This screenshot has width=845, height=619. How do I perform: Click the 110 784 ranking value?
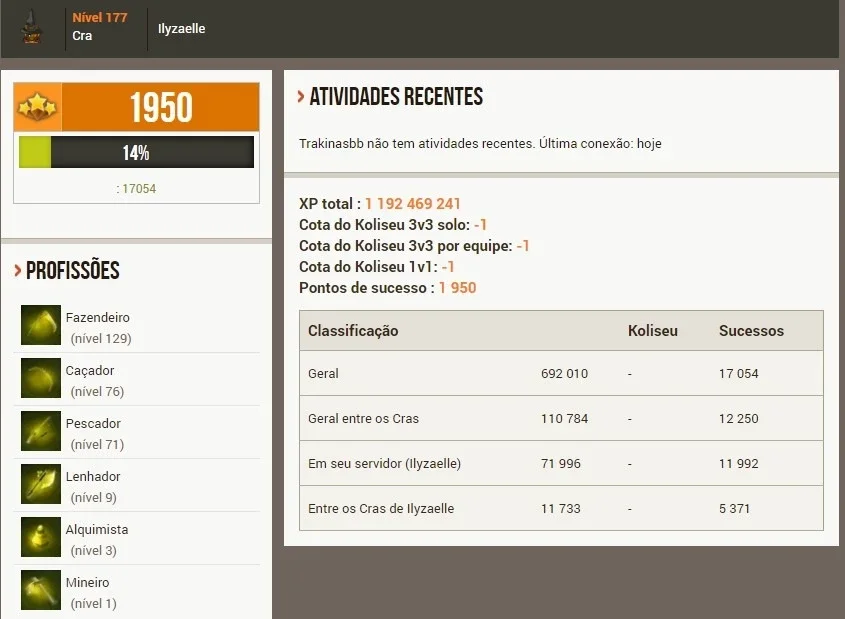click(x=564, y=419)
